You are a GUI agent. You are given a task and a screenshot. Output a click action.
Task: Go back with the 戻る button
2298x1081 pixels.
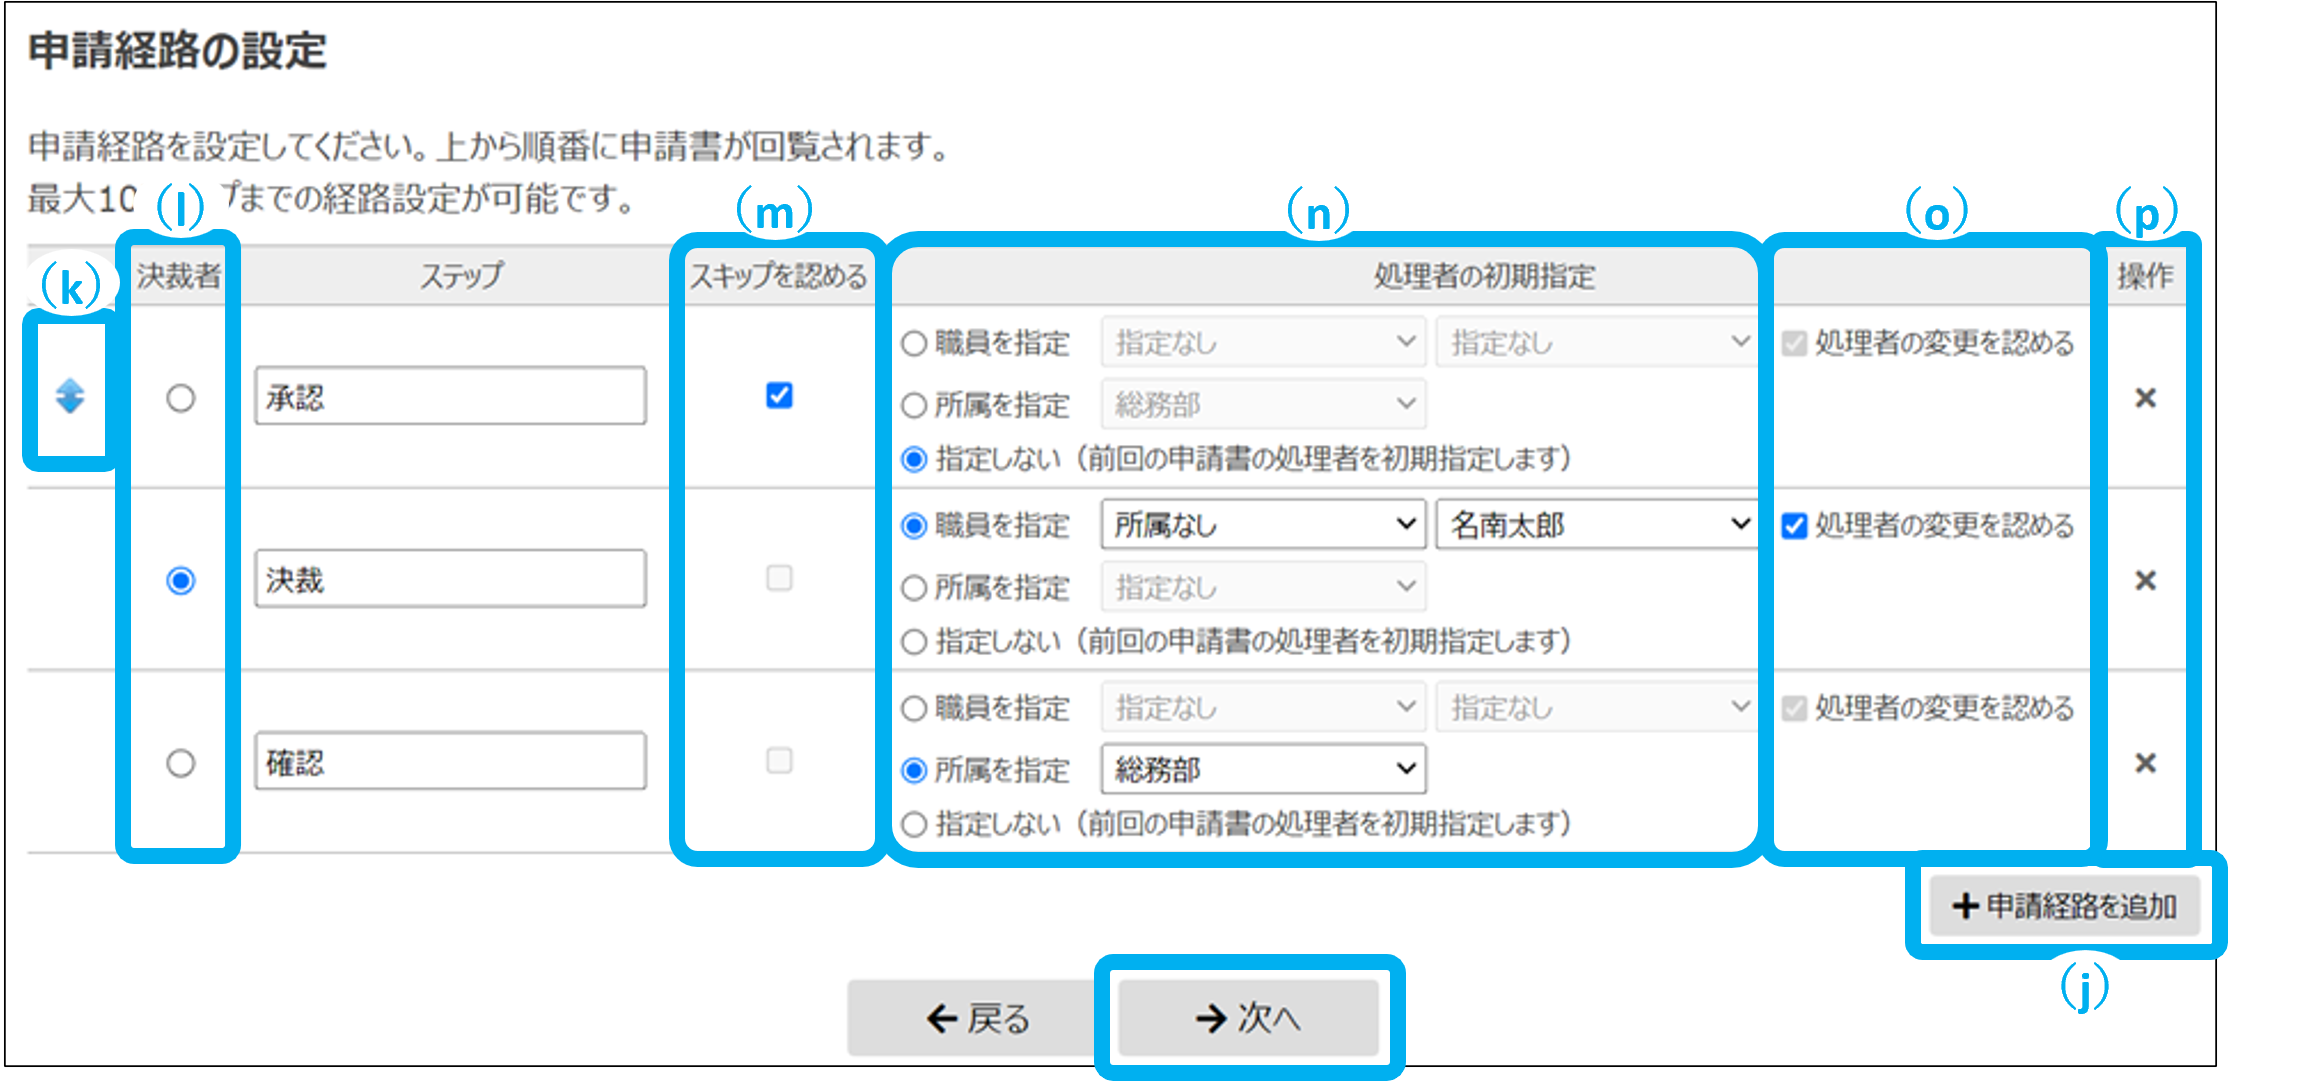pos(976,1018)
